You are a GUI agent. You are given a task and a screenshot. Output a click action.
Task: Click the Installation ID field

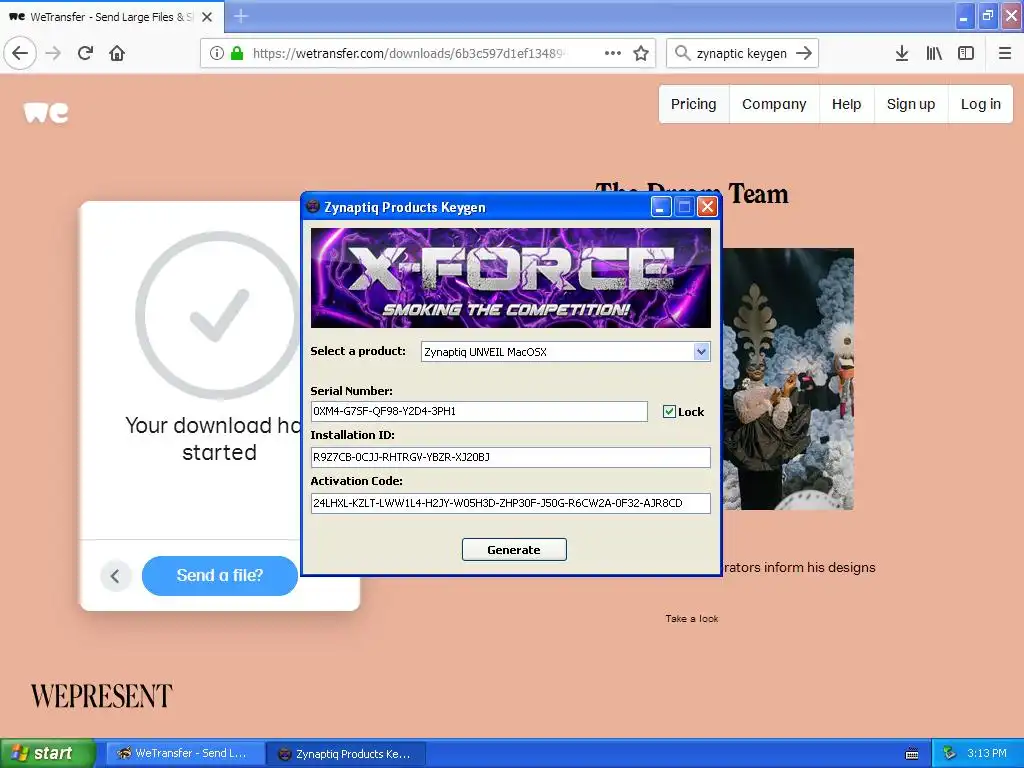coord(510,457)
